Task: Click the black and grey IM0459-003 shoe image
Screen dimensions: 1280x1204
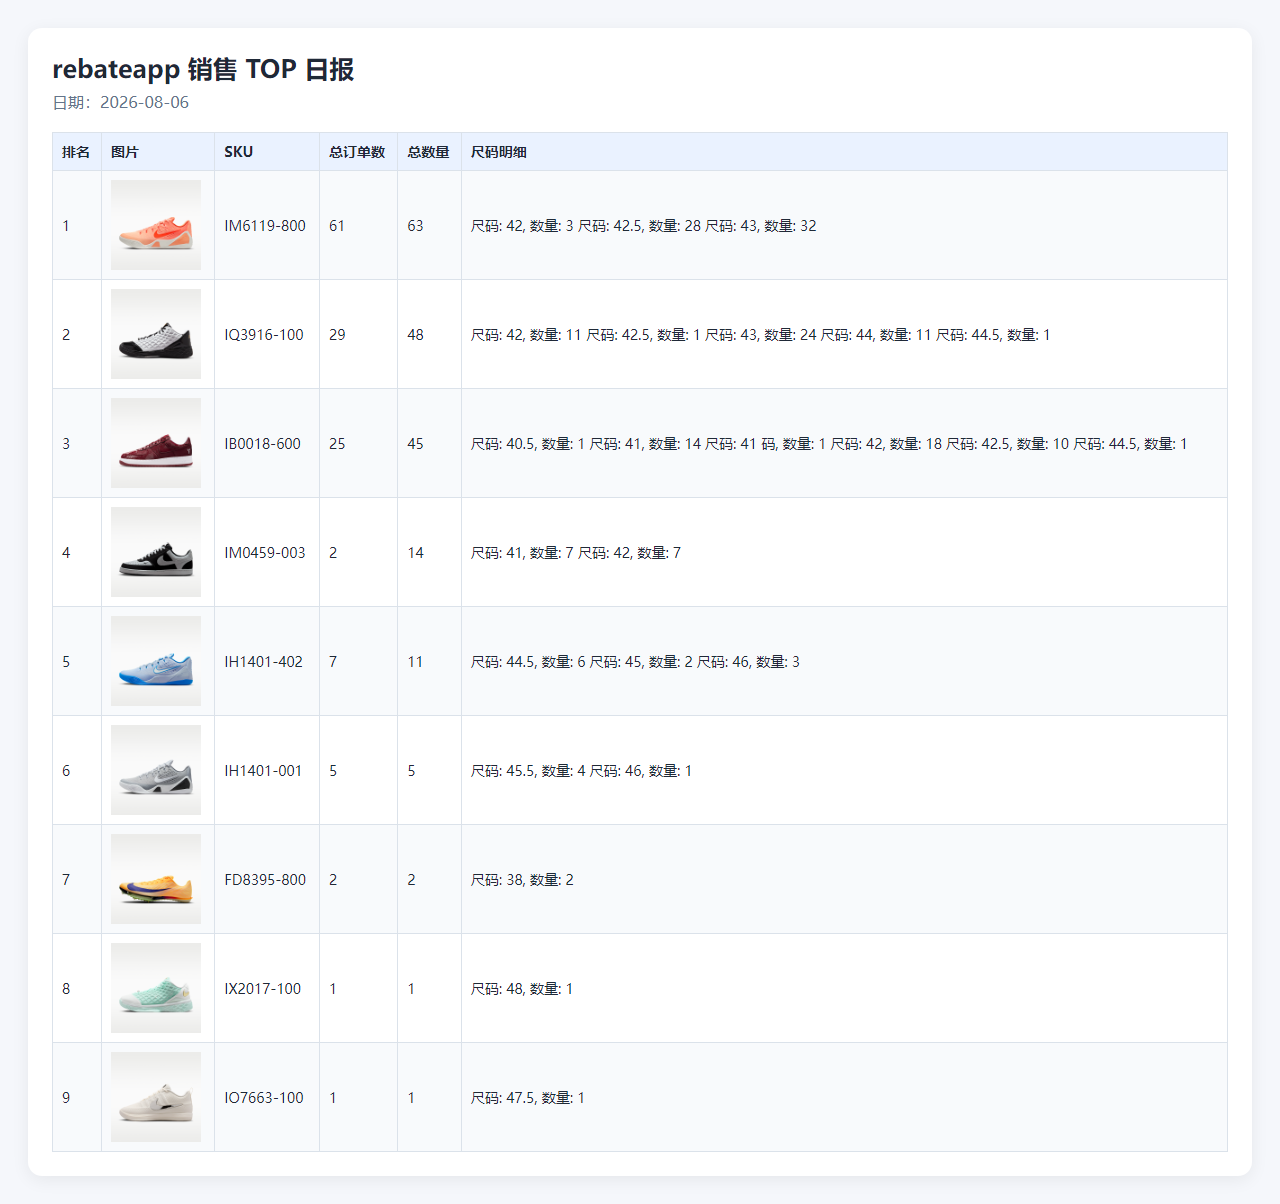Action: tap(156, 552)
